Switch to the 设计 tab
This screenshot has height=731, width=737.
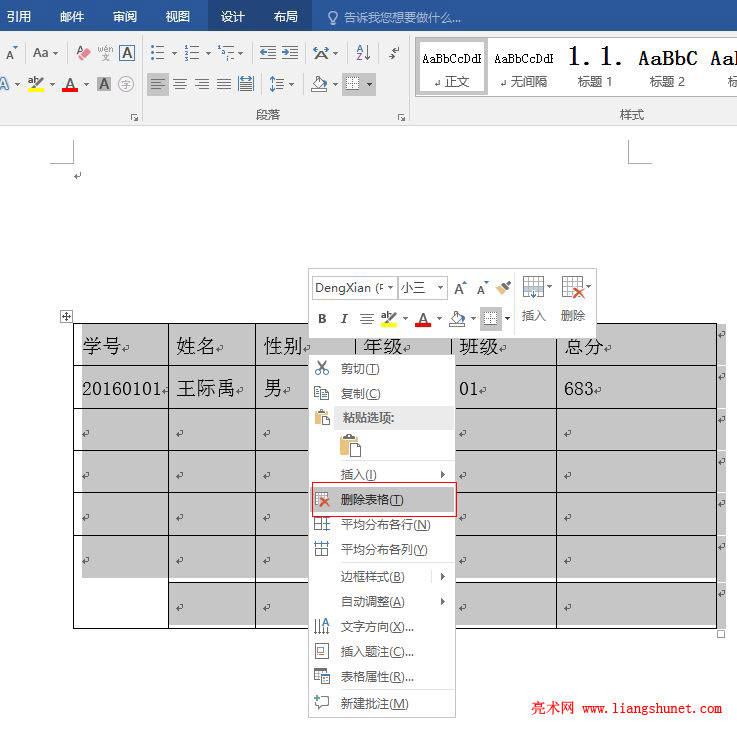point(233,17)
